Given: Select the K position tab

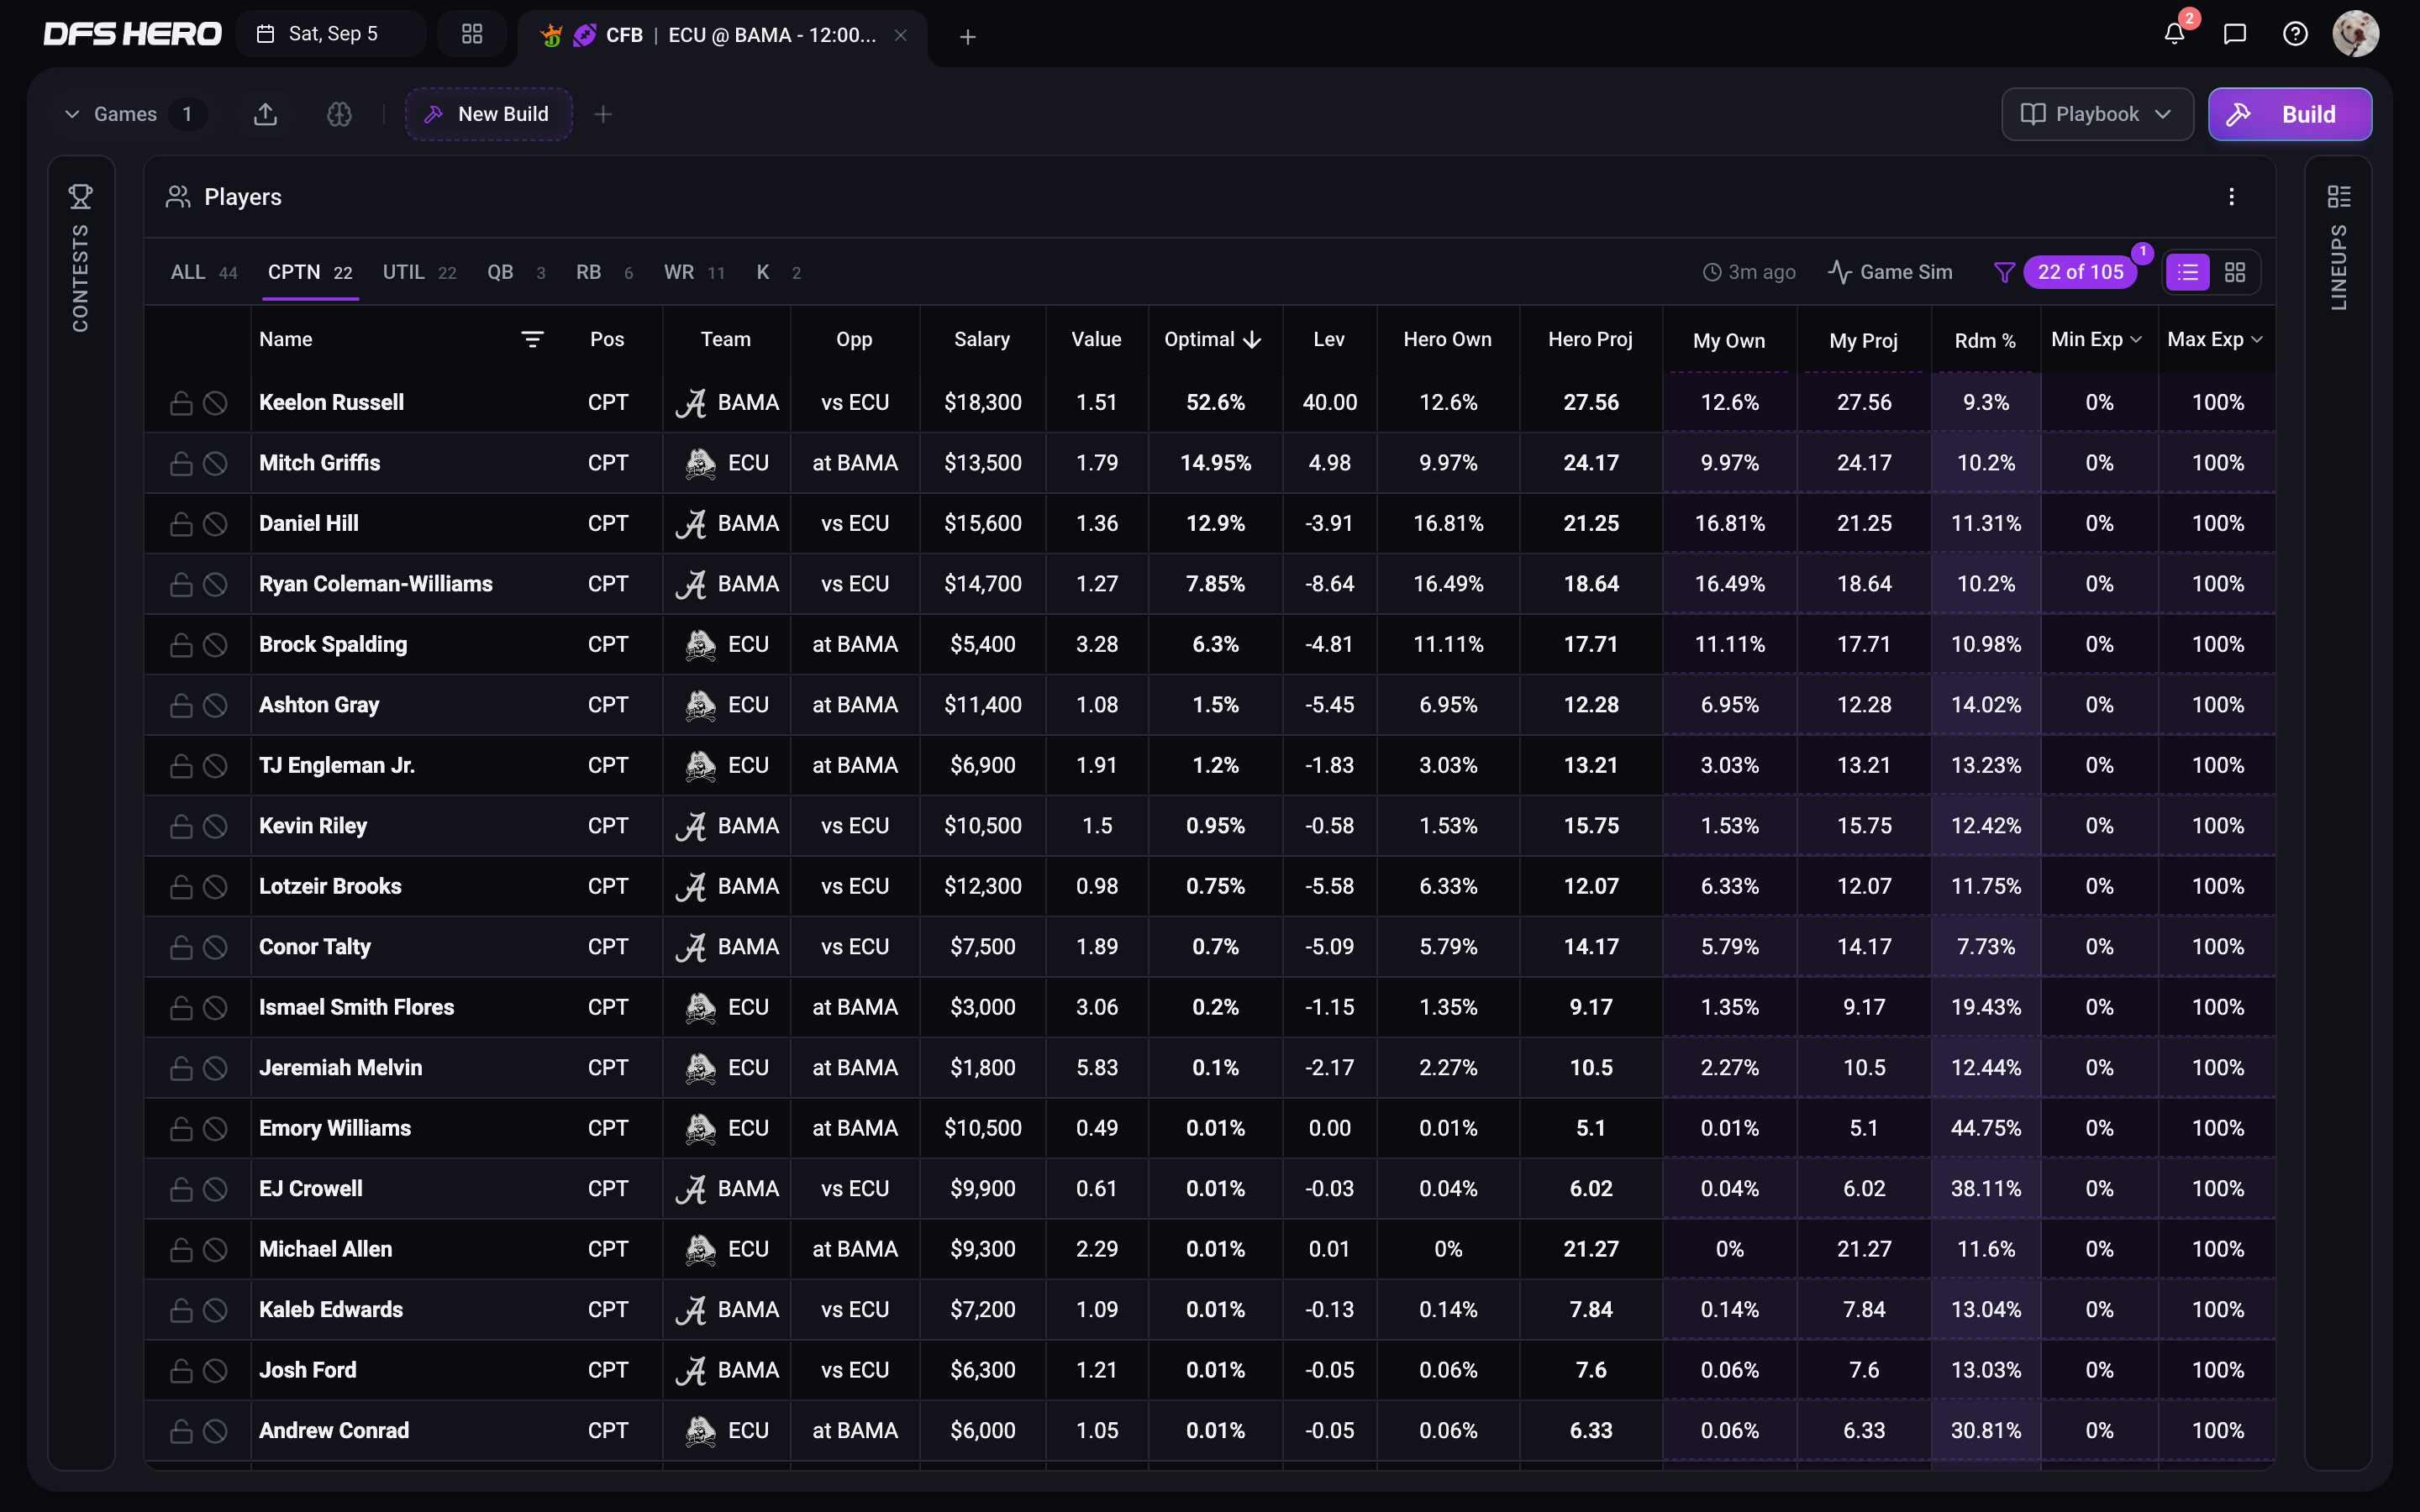Looking at the screenshot, I should pyautogui.click(x=778, y=272).
